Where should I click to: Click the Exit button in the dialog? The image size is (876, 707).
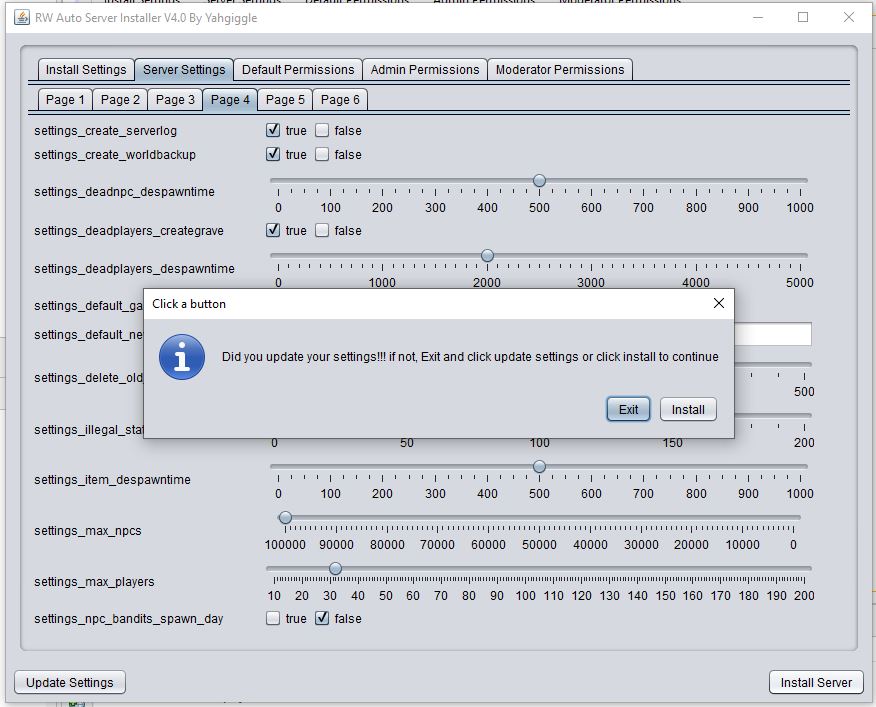click(628, 409)
